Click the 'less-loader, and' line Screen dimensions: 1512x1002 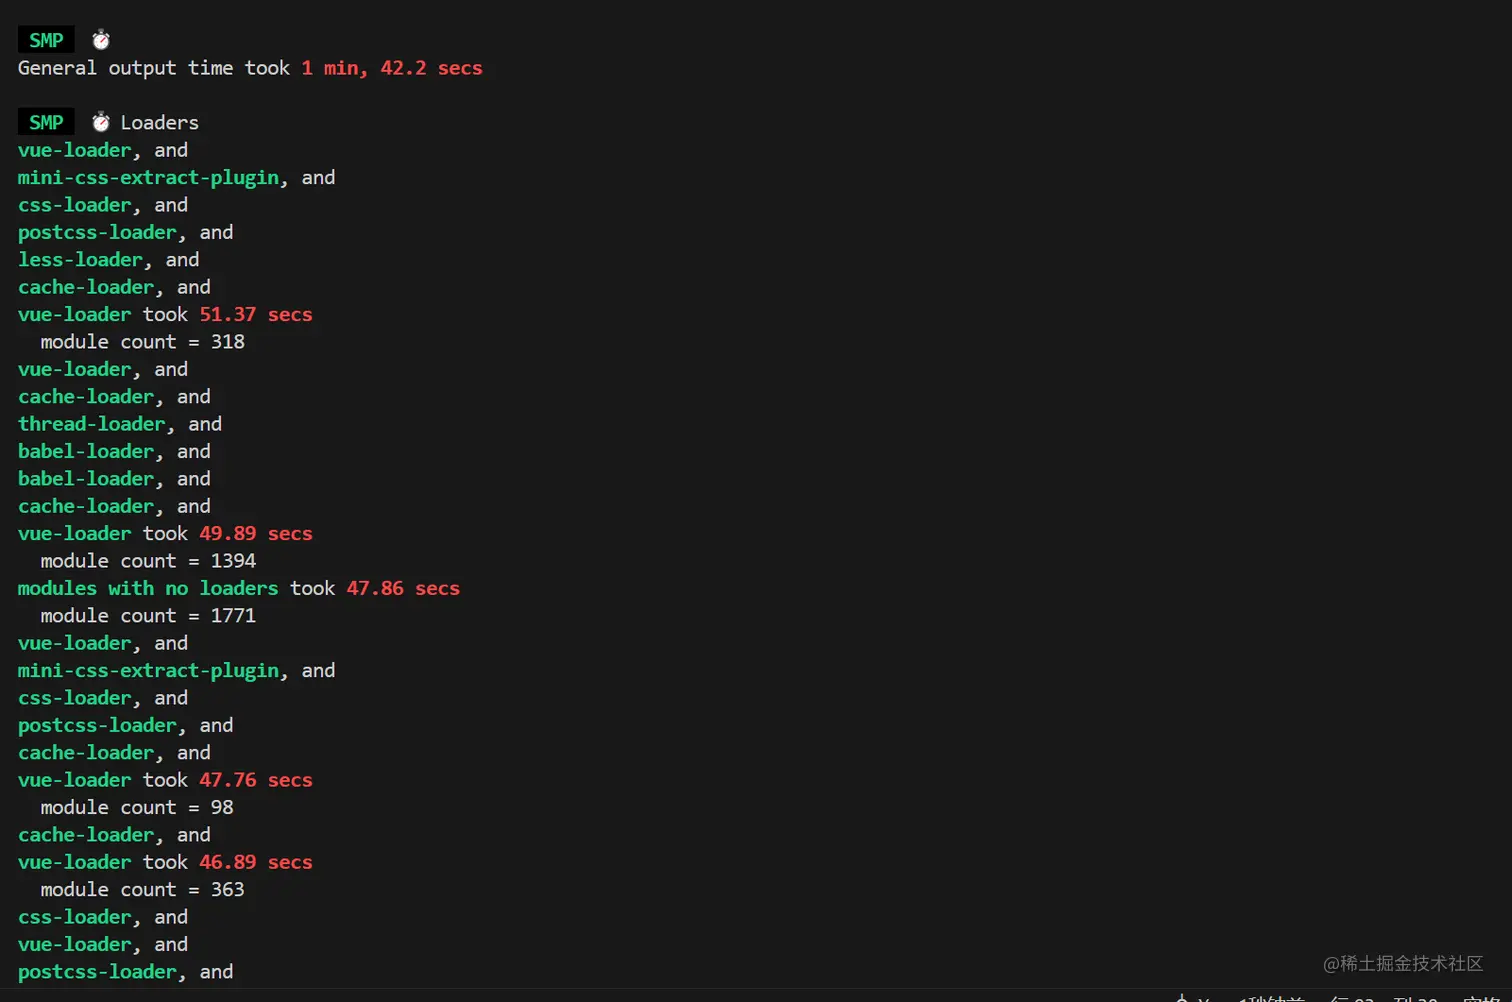109,260
